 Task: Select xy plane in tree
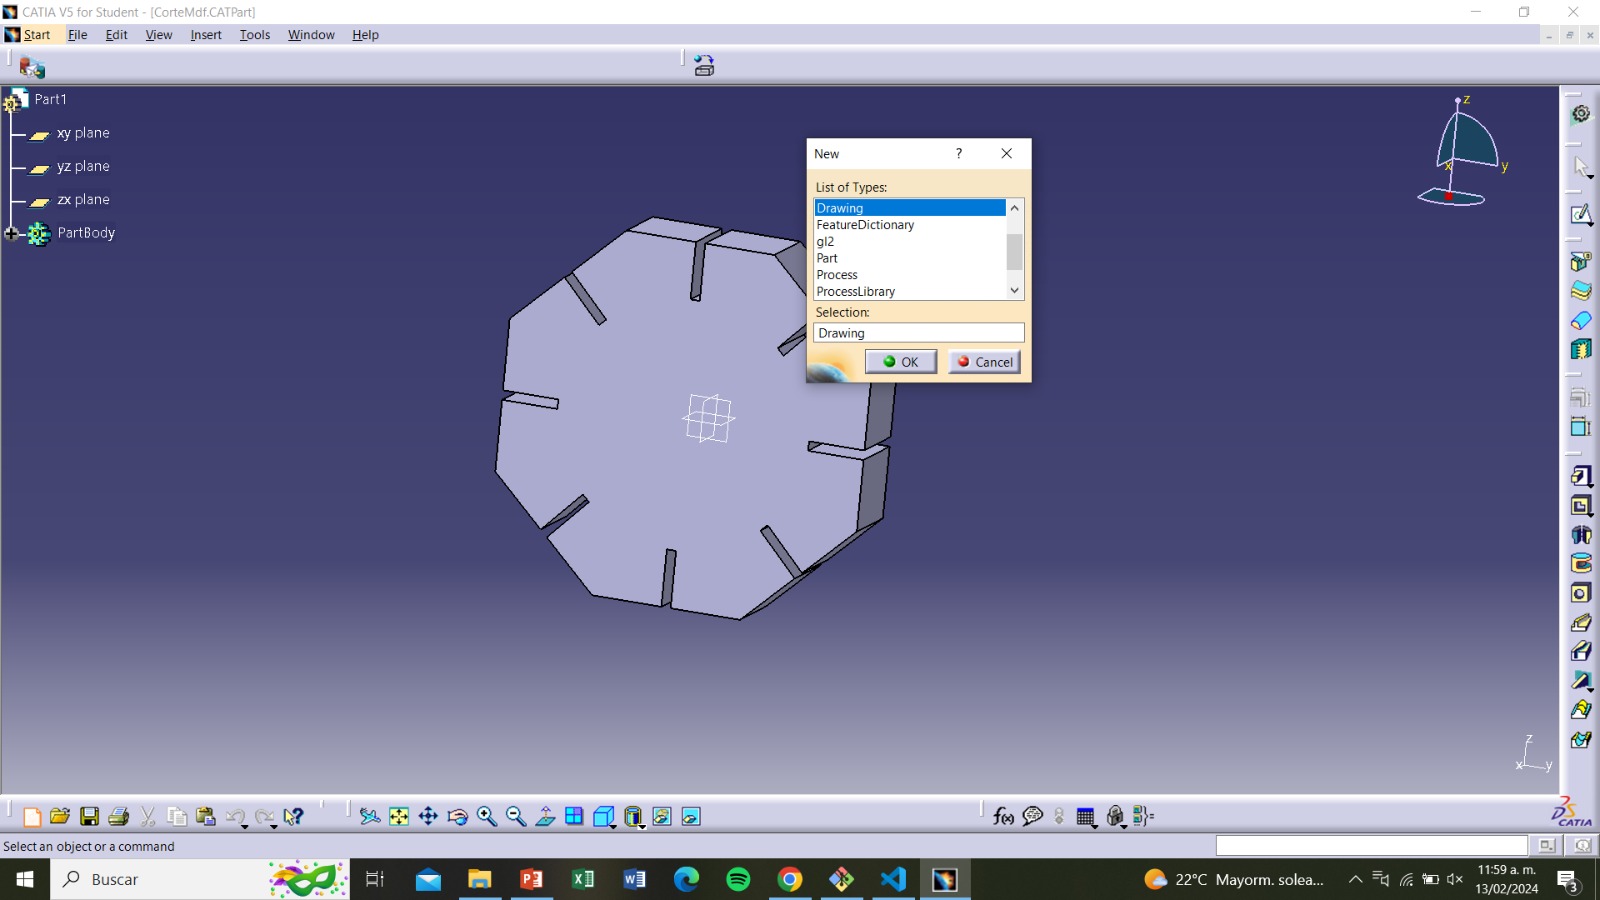[83, 133]
